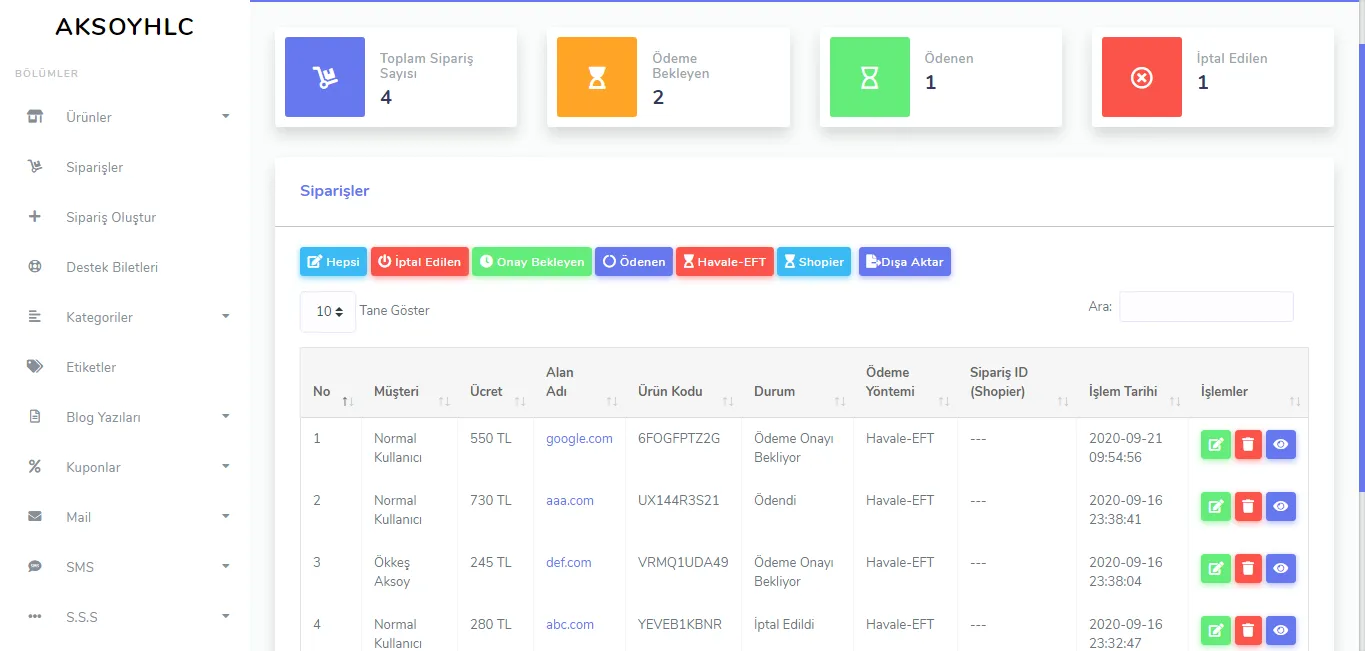The image size is (1365, 651).
Task: Delete order 1 for google.com
Action: pos(1248,445)
